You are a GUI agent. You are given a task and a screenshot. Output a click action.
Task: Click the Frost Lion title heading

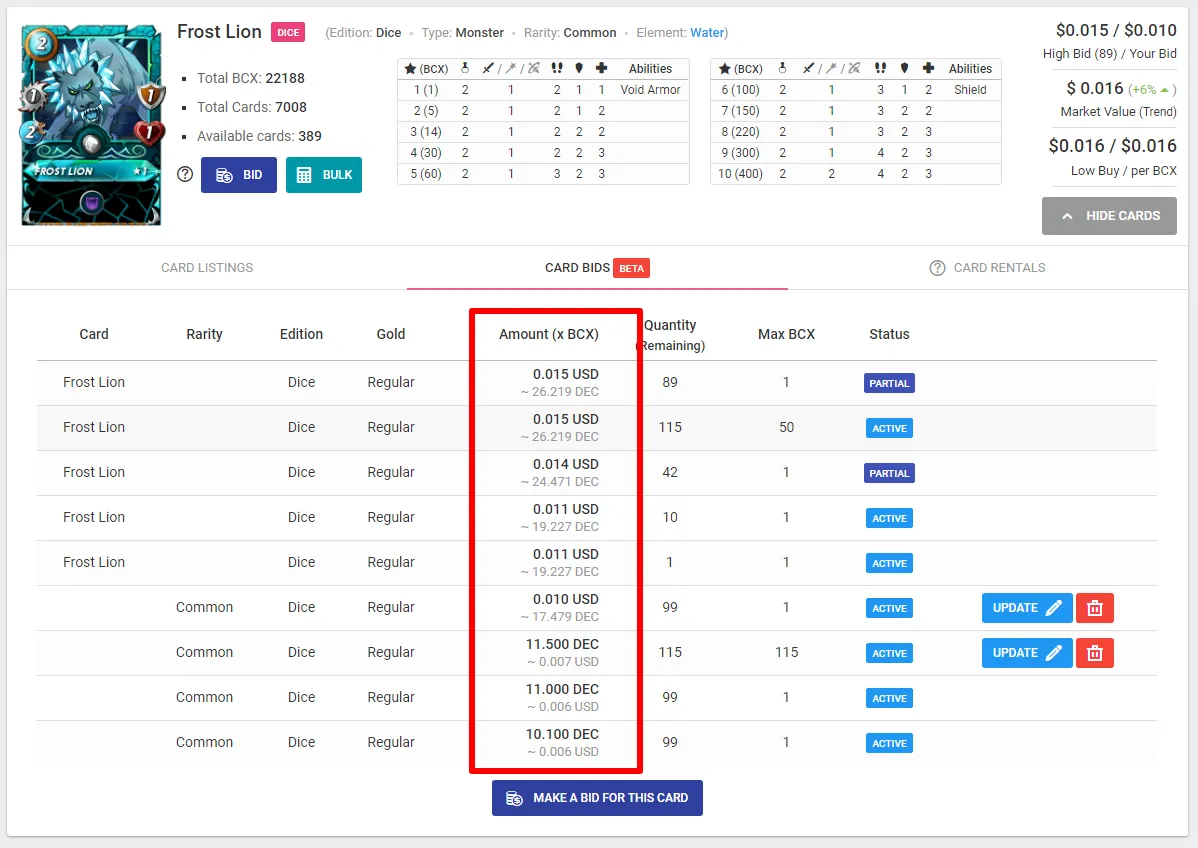point(219,31)
